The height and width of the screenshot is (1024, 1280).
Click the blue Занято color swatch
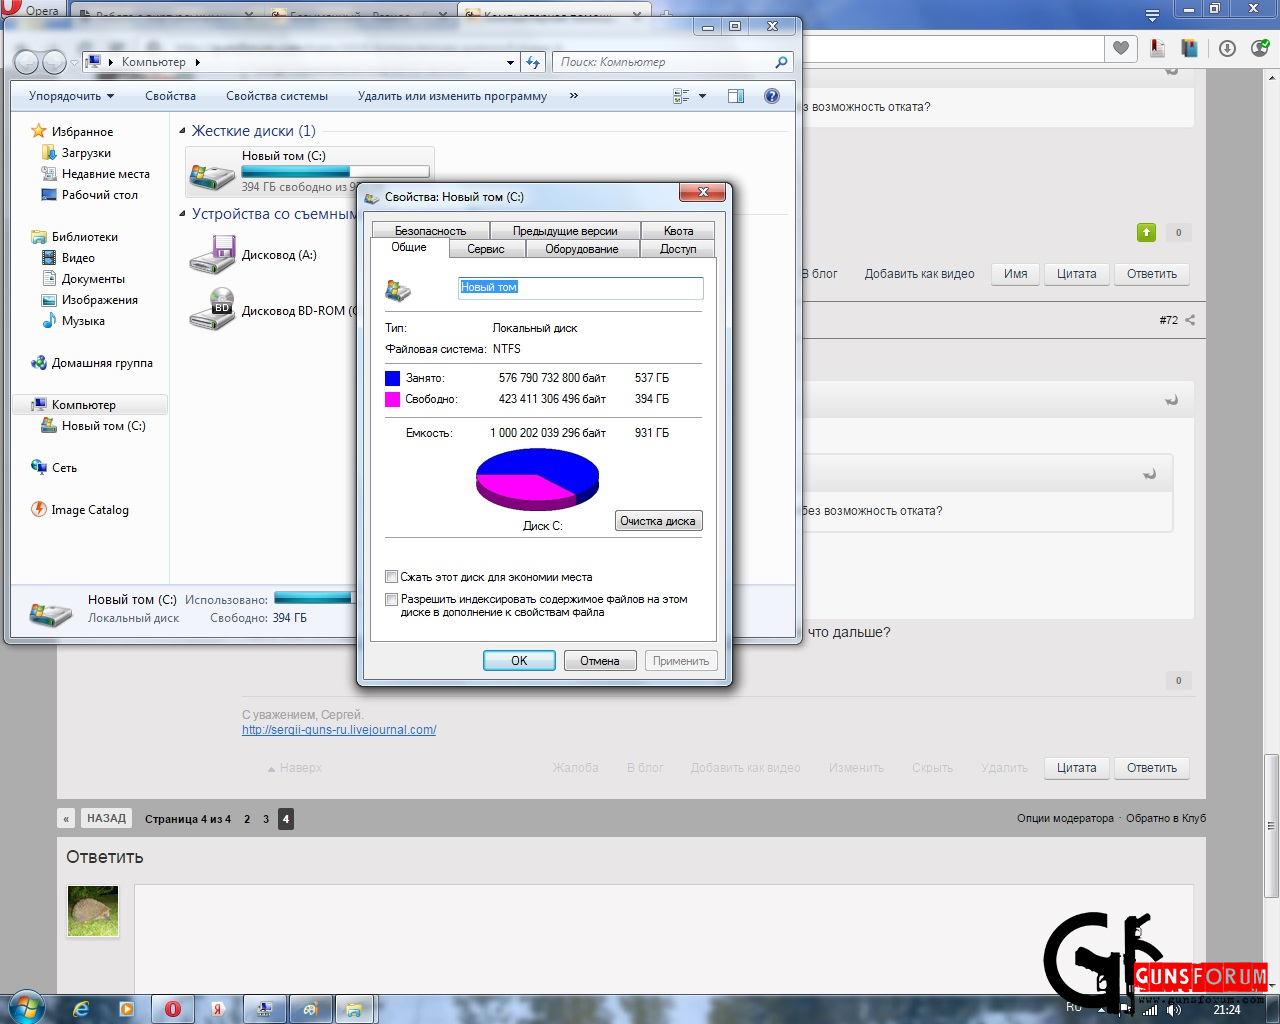click(392, 378)
